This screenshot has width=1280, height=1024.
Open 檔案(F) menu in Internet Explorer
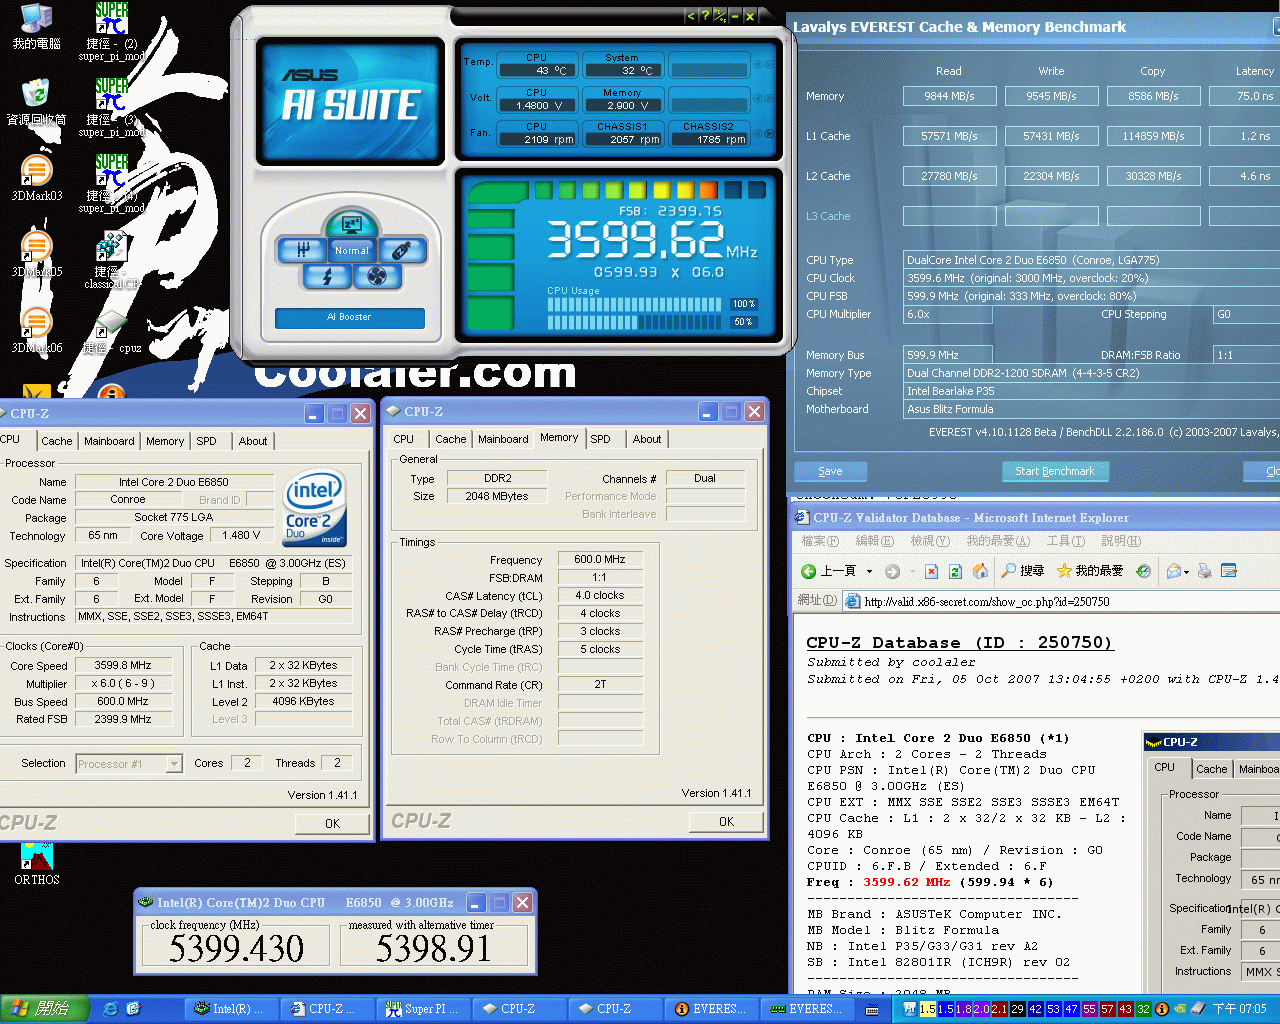point(820,541)
